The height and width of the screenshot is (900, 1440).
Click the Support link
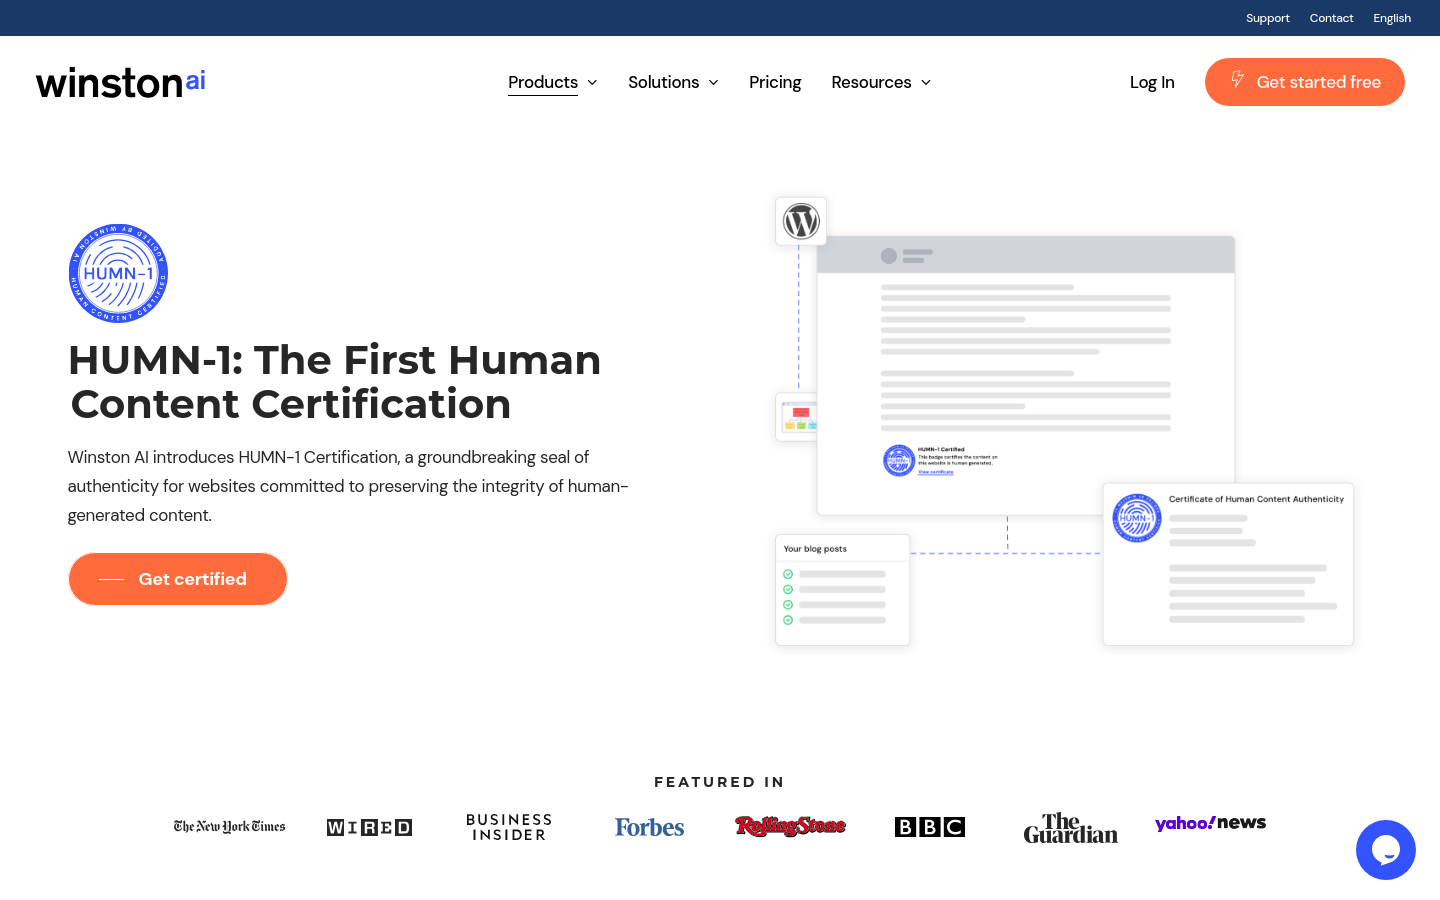click(1268, 18)
